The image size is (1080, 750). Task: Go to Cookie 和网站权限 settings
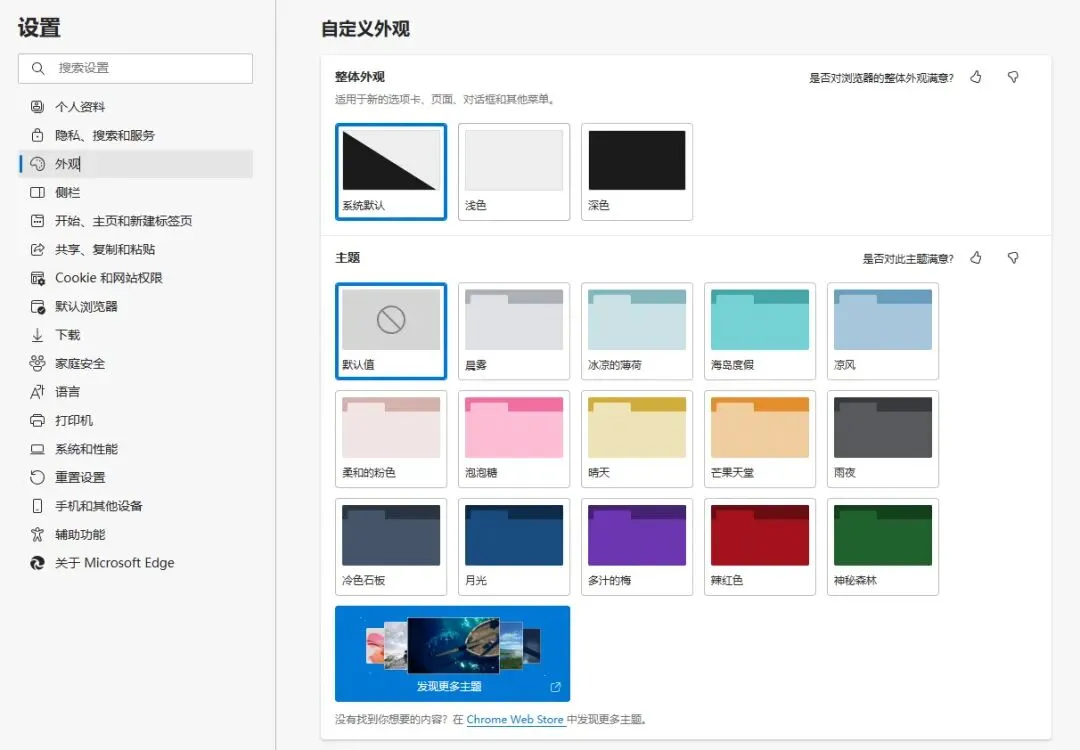pos(136,278)
